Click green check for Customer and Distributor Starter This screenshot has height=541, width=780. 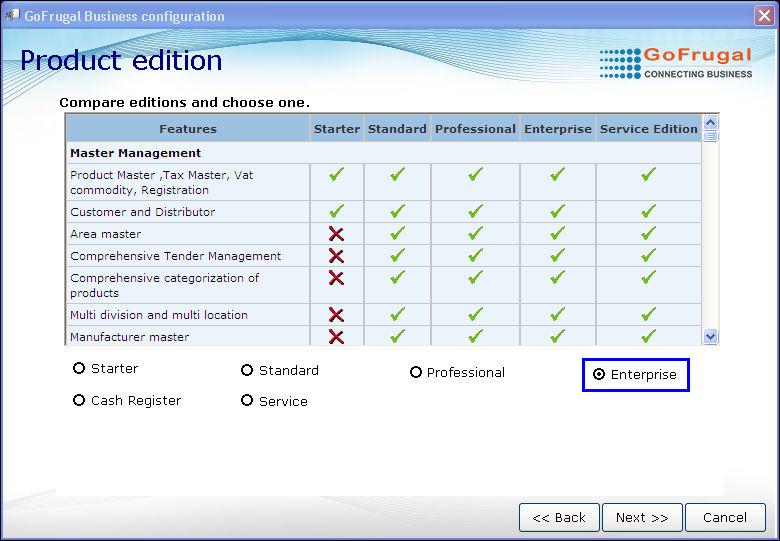[x=336, y=211]
